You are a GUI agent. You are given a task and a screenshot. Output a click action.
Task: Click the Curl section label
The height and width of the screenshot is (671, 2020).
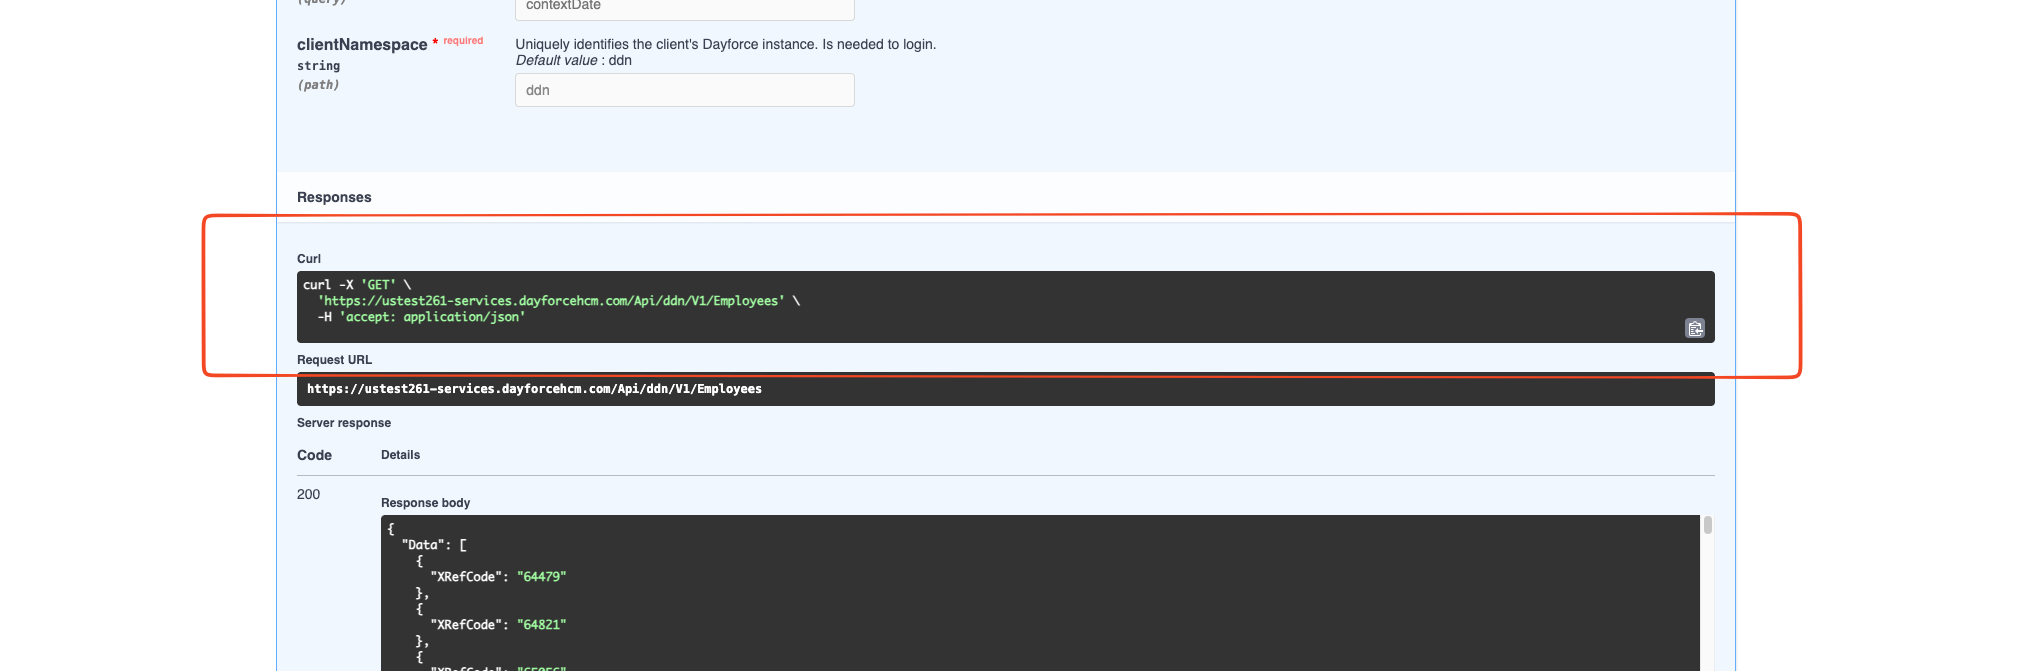pos(309,259)
